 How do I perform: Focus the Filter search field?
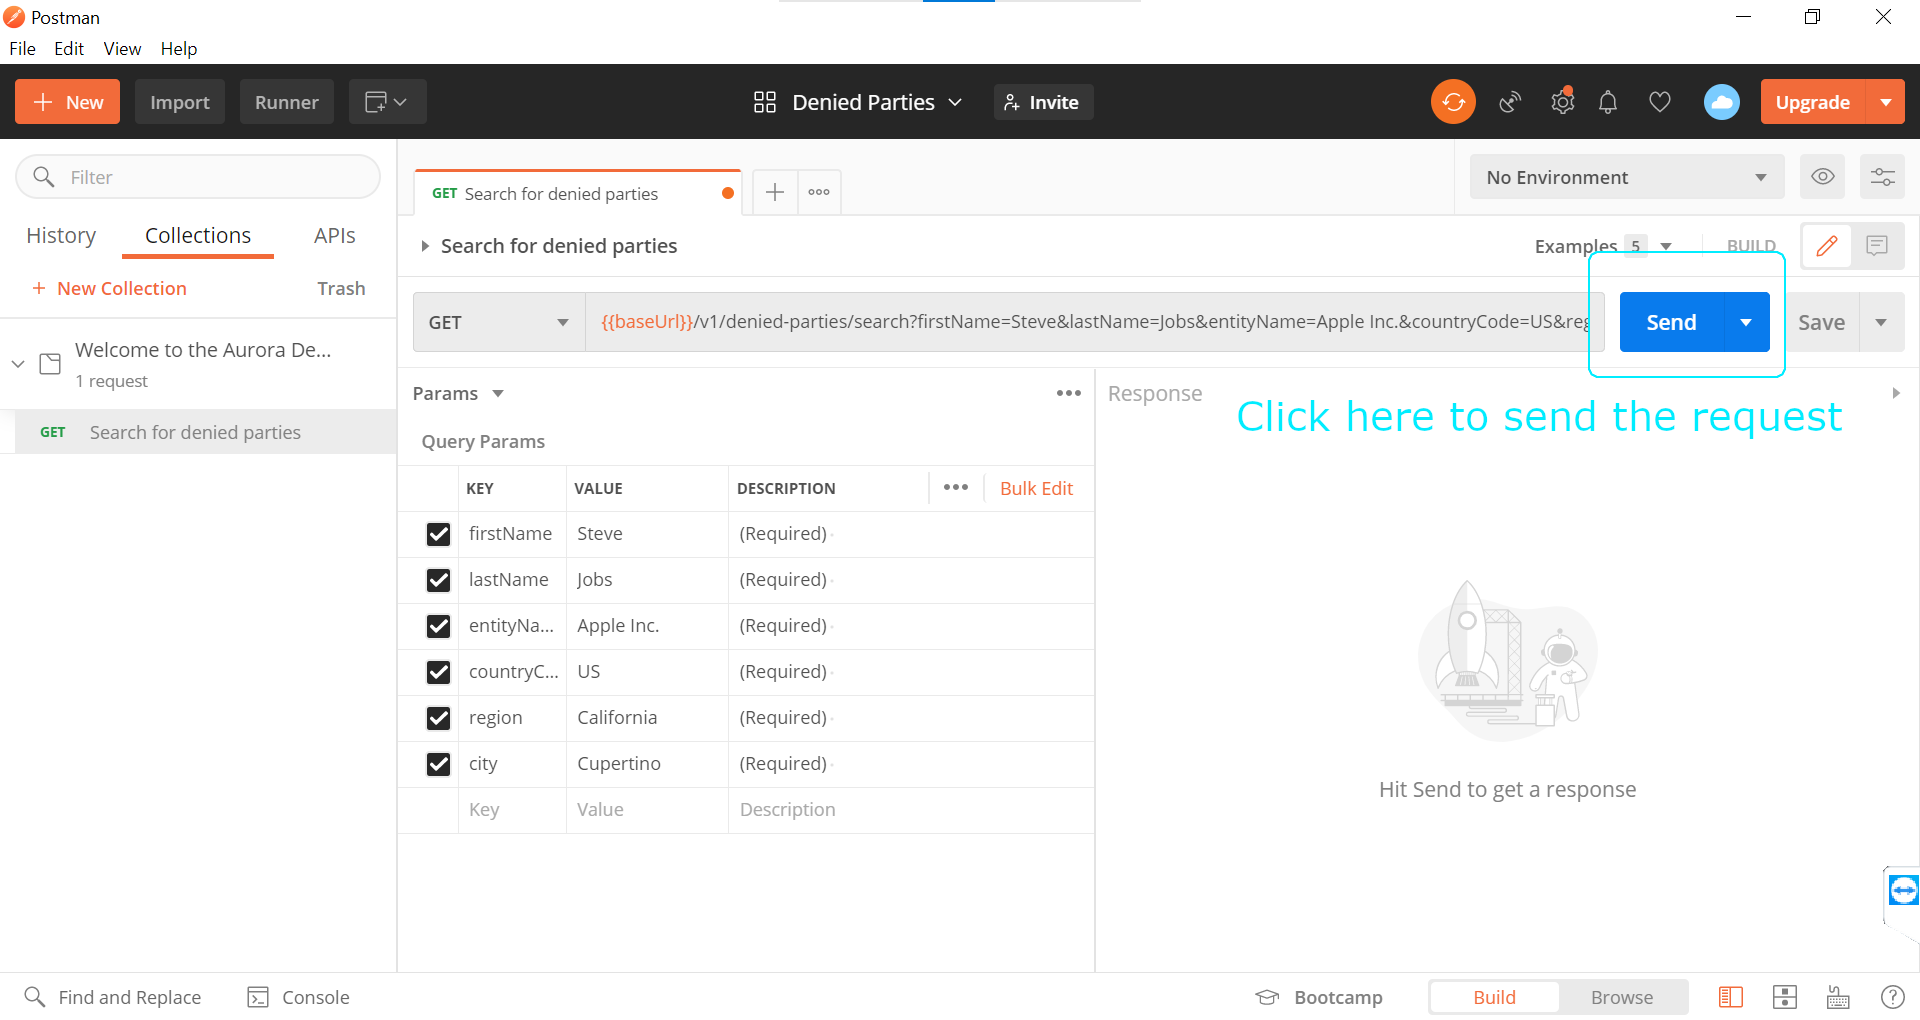(198, 177)
